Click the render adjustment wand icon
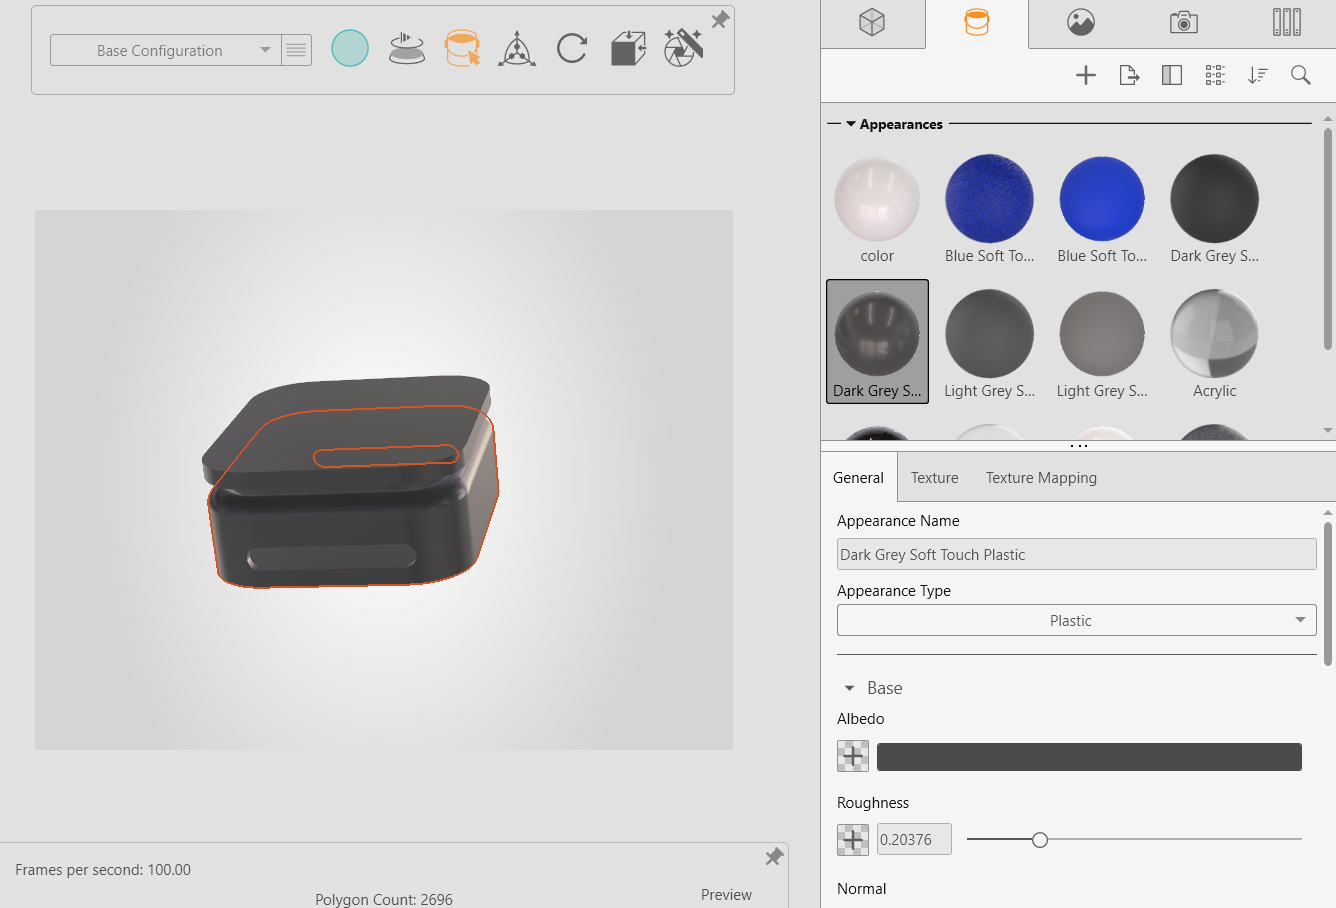 click(683, 48)
